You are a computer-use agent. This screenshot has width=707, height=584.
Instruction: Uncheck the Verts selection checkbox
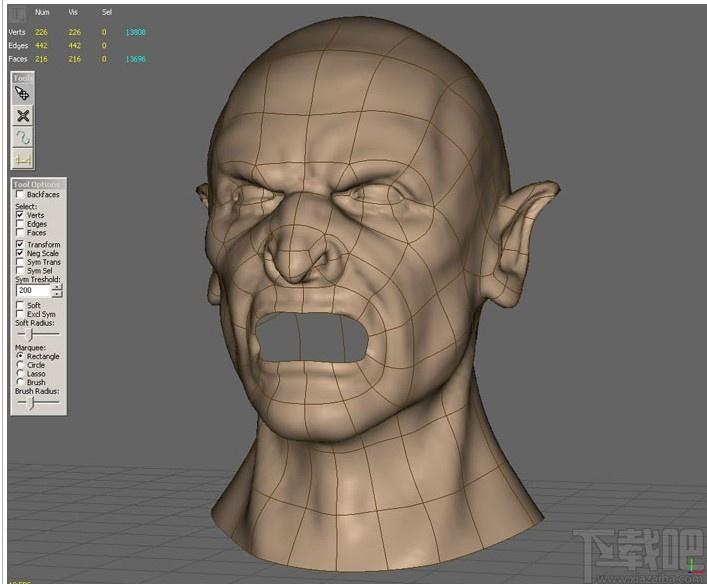[20, 215]
